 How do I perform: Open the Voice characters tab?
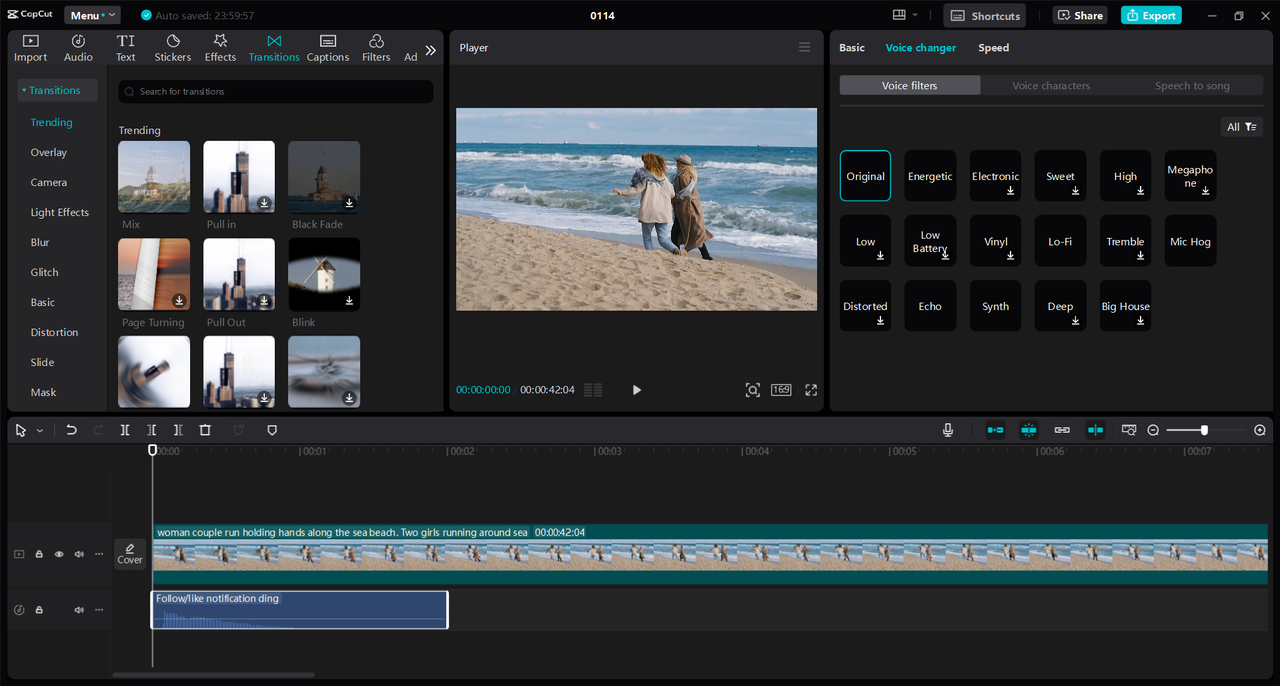click(1051, 86)
